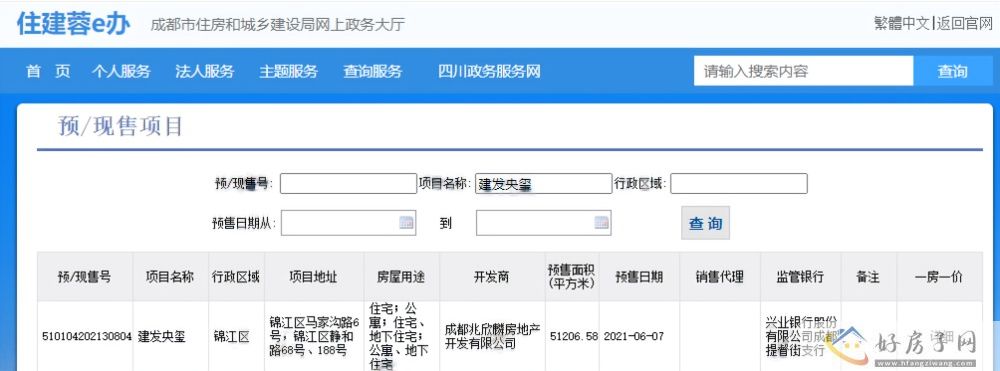
Task: Open 个人服务 menu item
Action: click(x=121, y=71)
